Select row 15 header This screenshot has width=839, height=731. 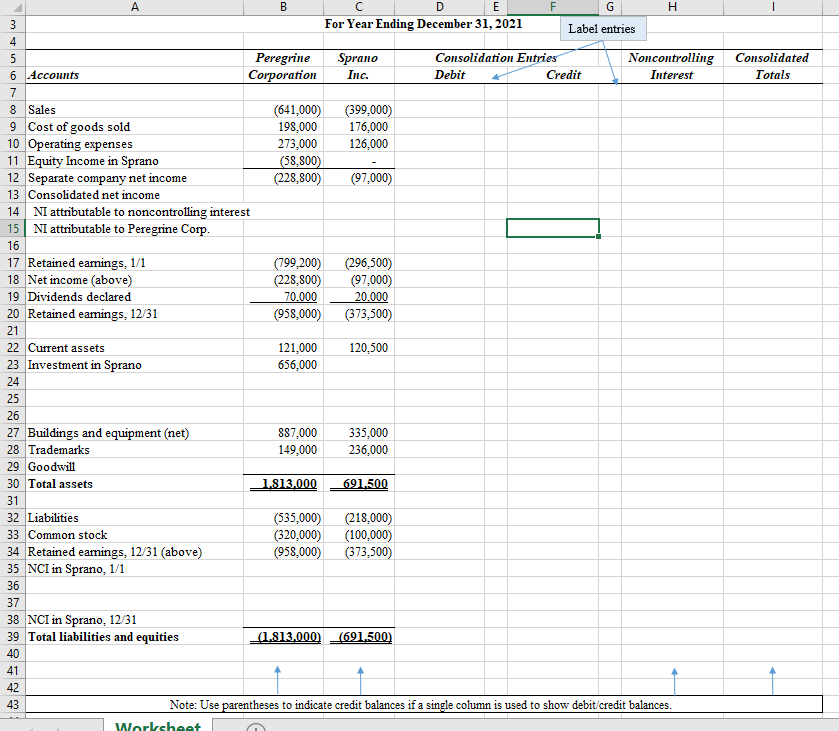click(13, 229)
